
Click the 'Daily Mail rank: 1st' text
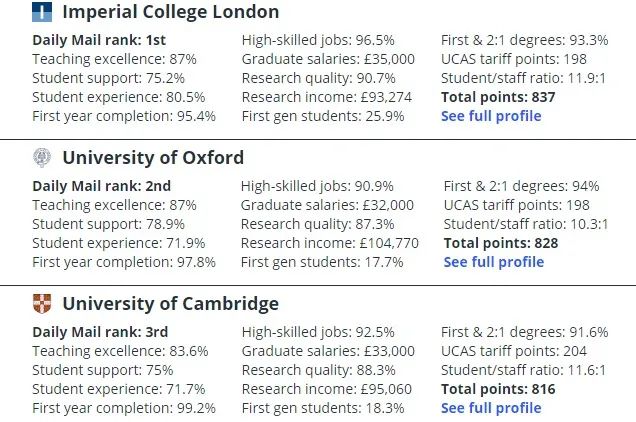(x=99, y=41)
